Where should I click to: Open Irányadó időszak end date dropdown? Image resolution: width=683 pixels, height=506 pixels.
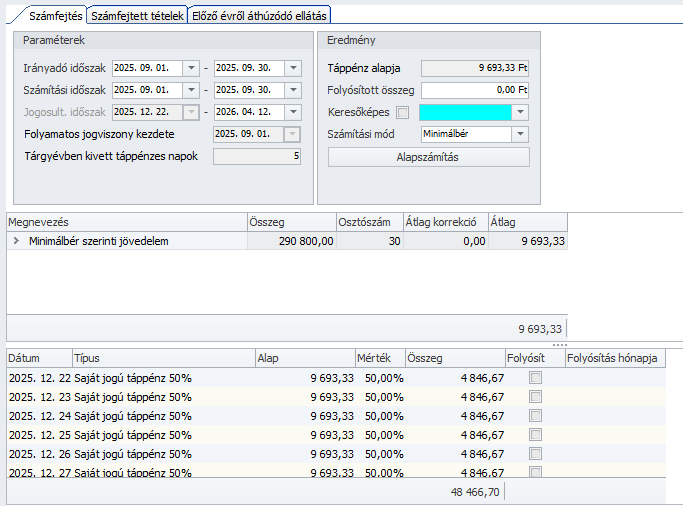[292, 68]
